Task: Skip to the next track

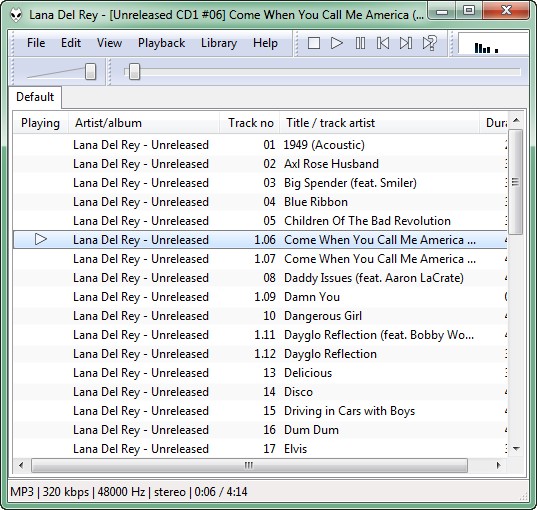Action: 406,43
